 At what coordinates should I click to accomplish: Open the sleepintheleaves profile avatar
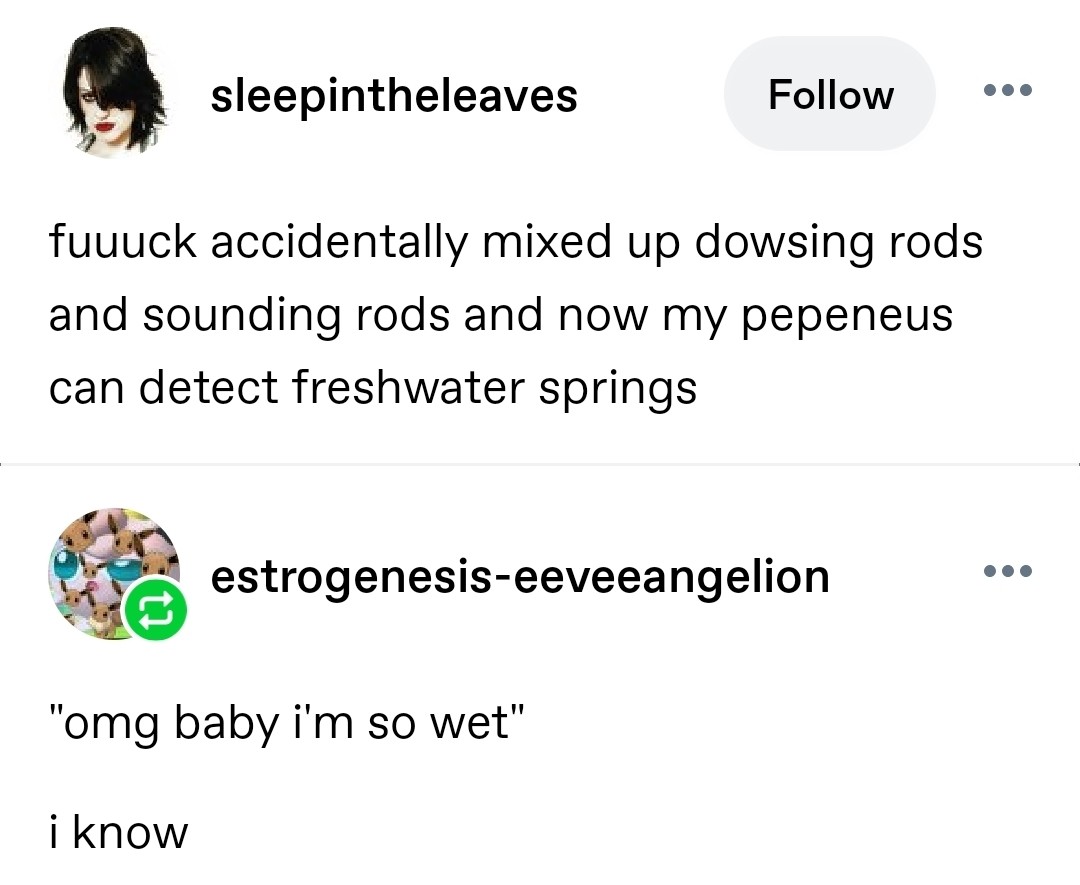[115, 94]
